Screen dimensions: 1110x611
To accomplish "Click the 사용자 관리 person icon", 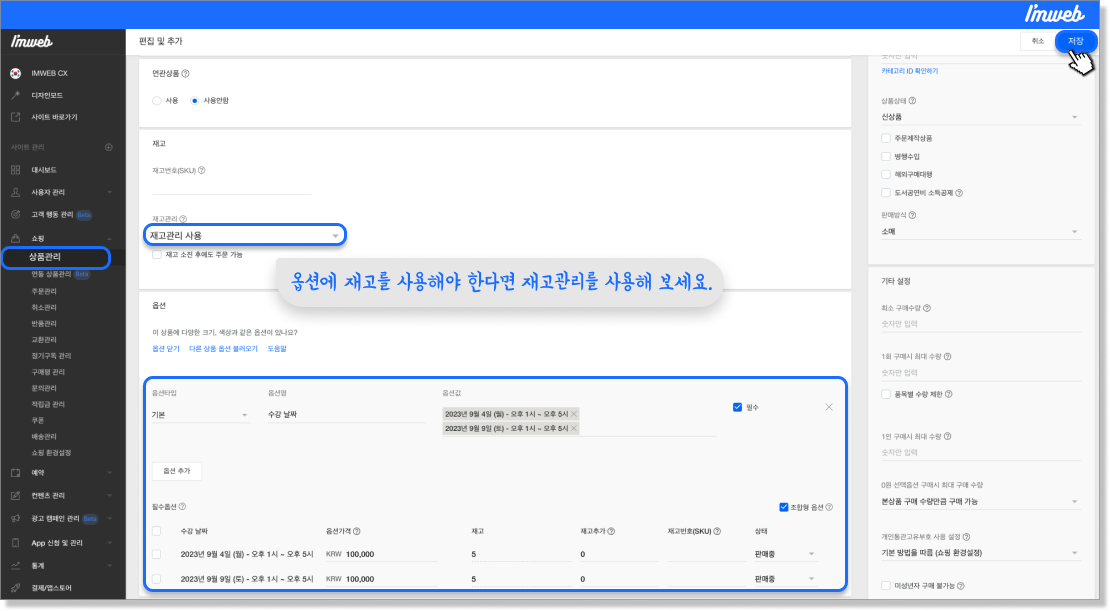I will pos(15,192).
